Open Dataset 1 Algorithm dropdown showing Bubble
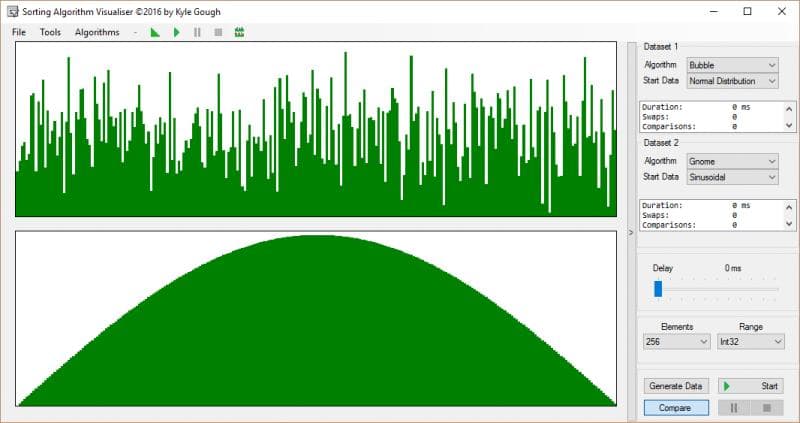This screenshot has height=423, width=800. (732, 65)
